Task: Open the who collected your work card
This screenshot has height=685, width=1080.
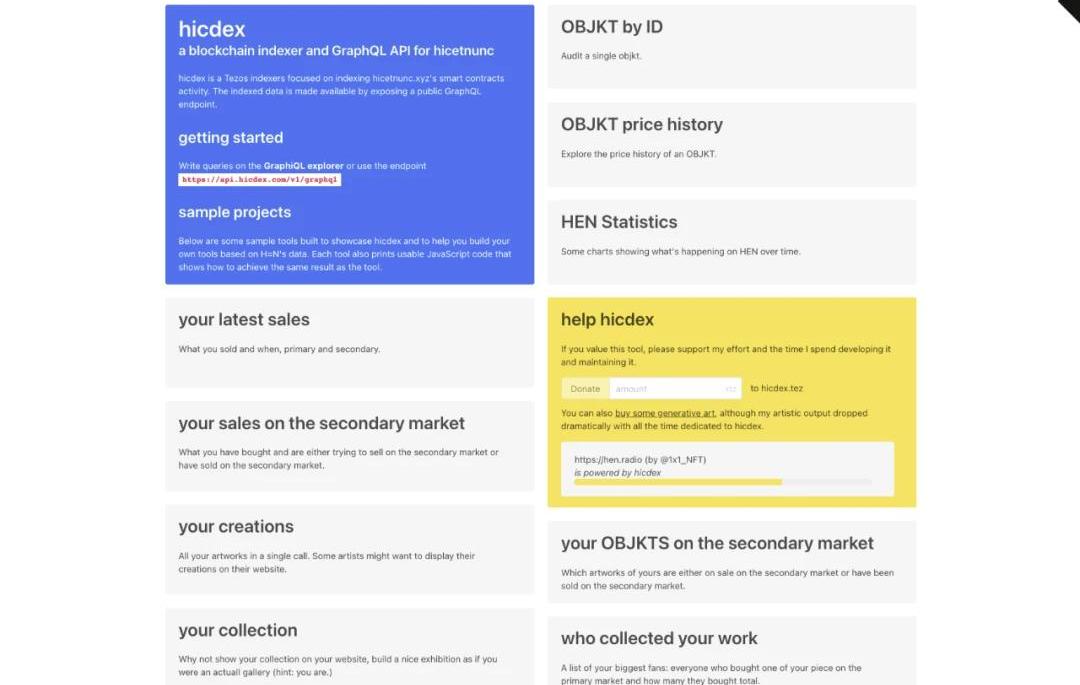Action: point(731,651)
